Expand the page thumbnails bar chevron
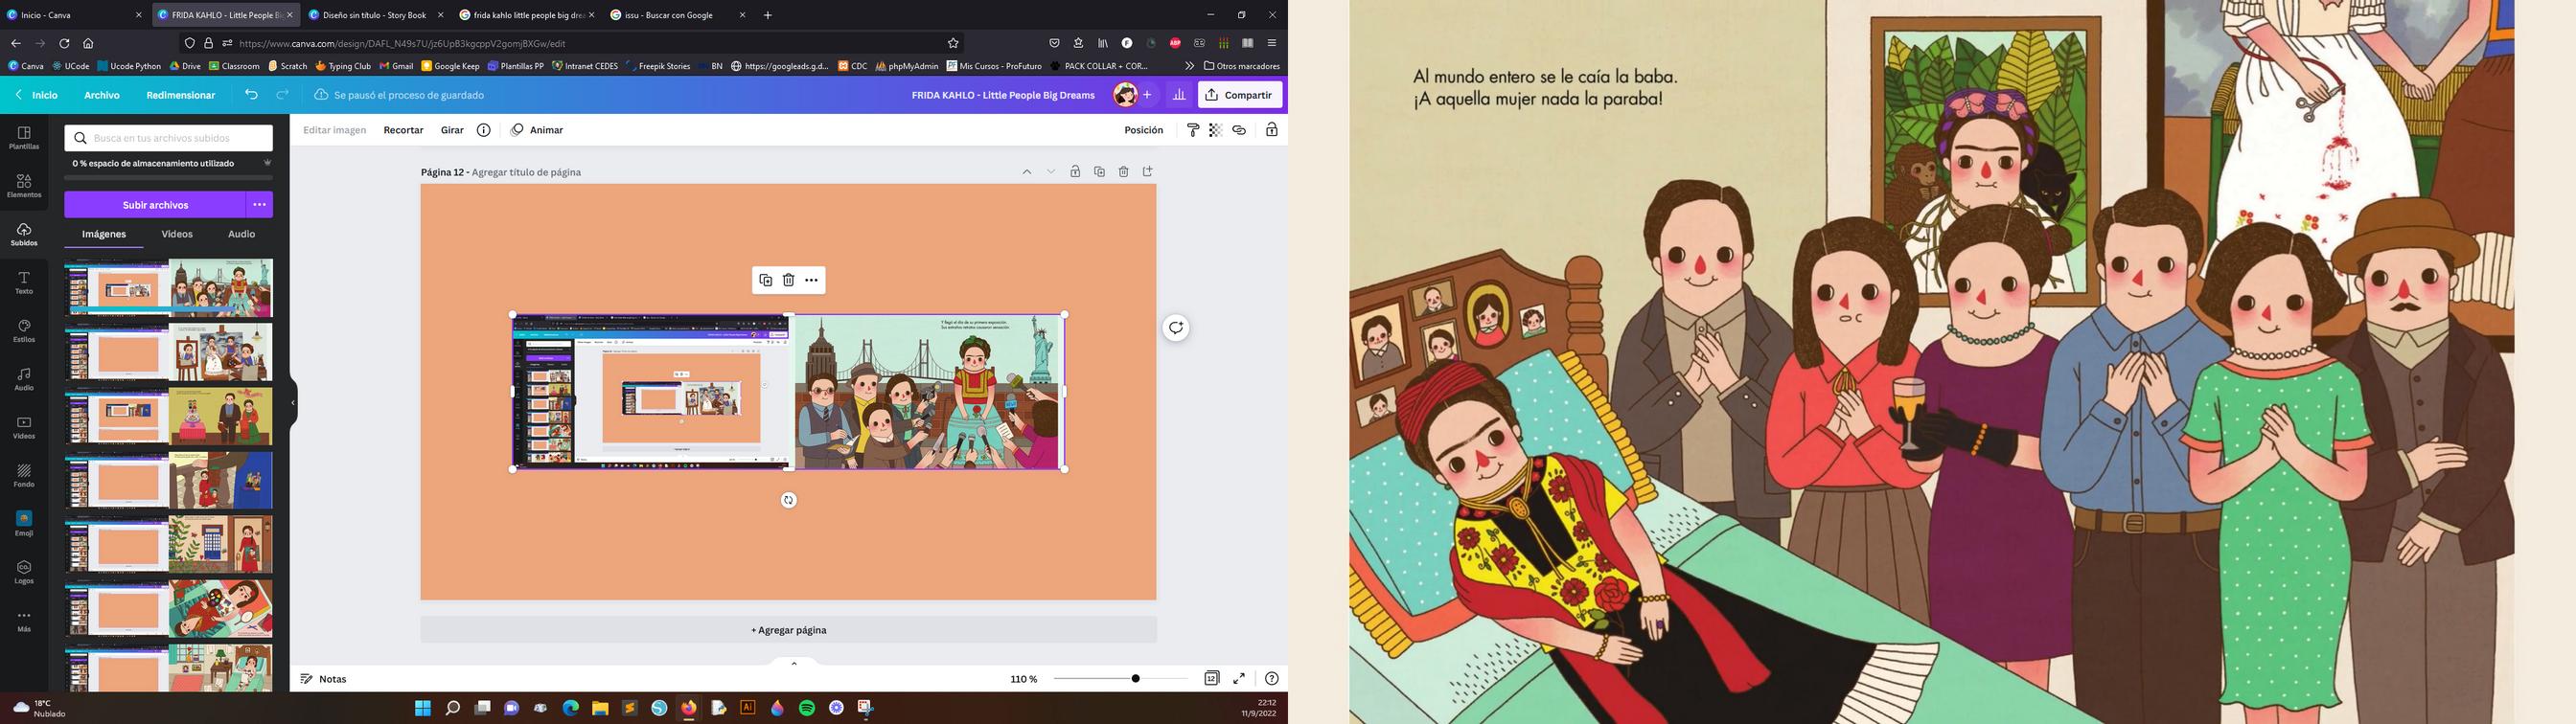 (x=794, y=662)
